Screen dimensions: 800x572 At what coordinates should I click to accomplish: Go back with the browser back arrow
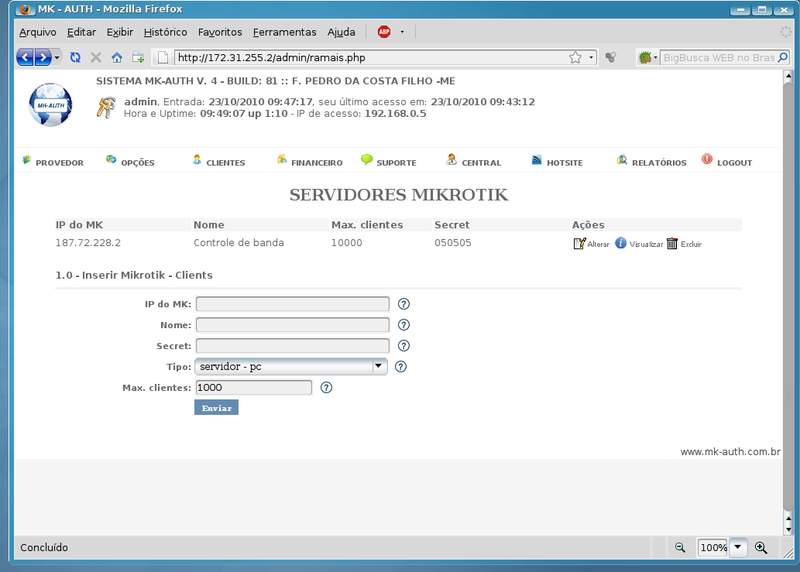click(x=25, y=57)
